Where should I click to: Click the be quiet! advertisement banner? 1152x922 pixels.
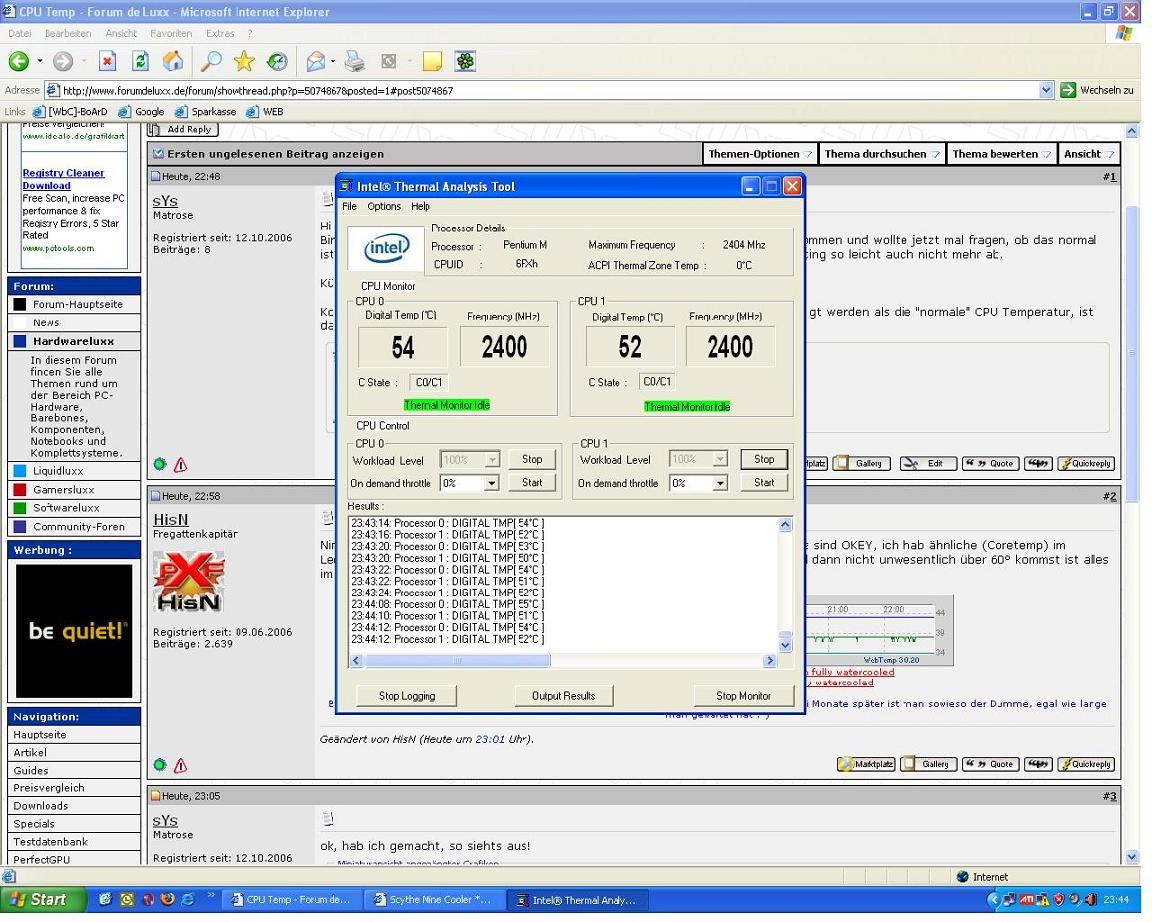pyautogui.click(x=73, y=630)
